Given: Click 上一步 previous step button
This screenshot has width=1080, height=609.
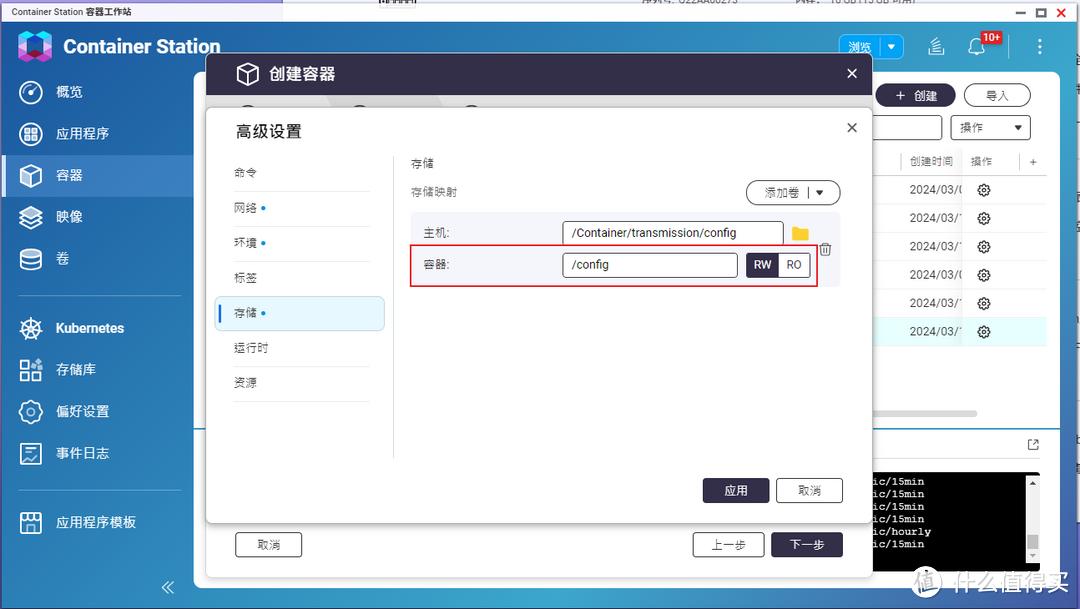Looking at the screenshot, I should [729, 545].
